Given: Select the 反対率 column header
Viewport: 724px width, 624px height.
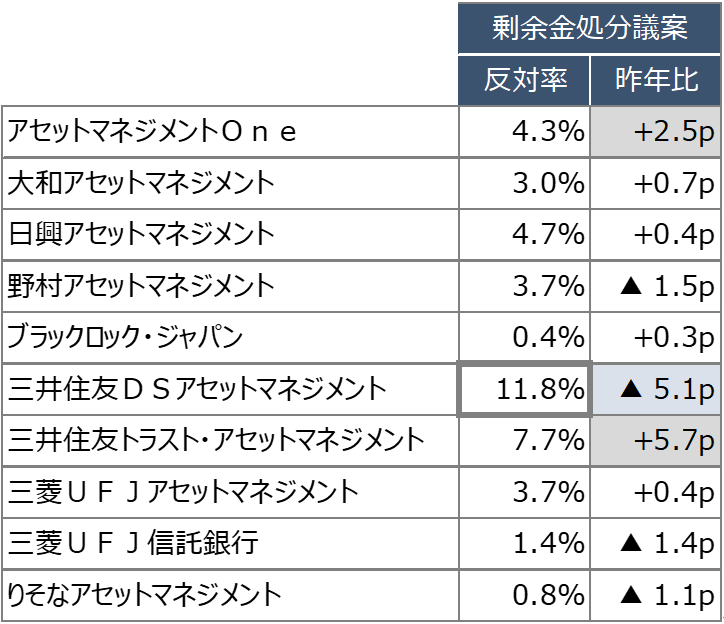Looking at the screenshot, I should [524, 80].
